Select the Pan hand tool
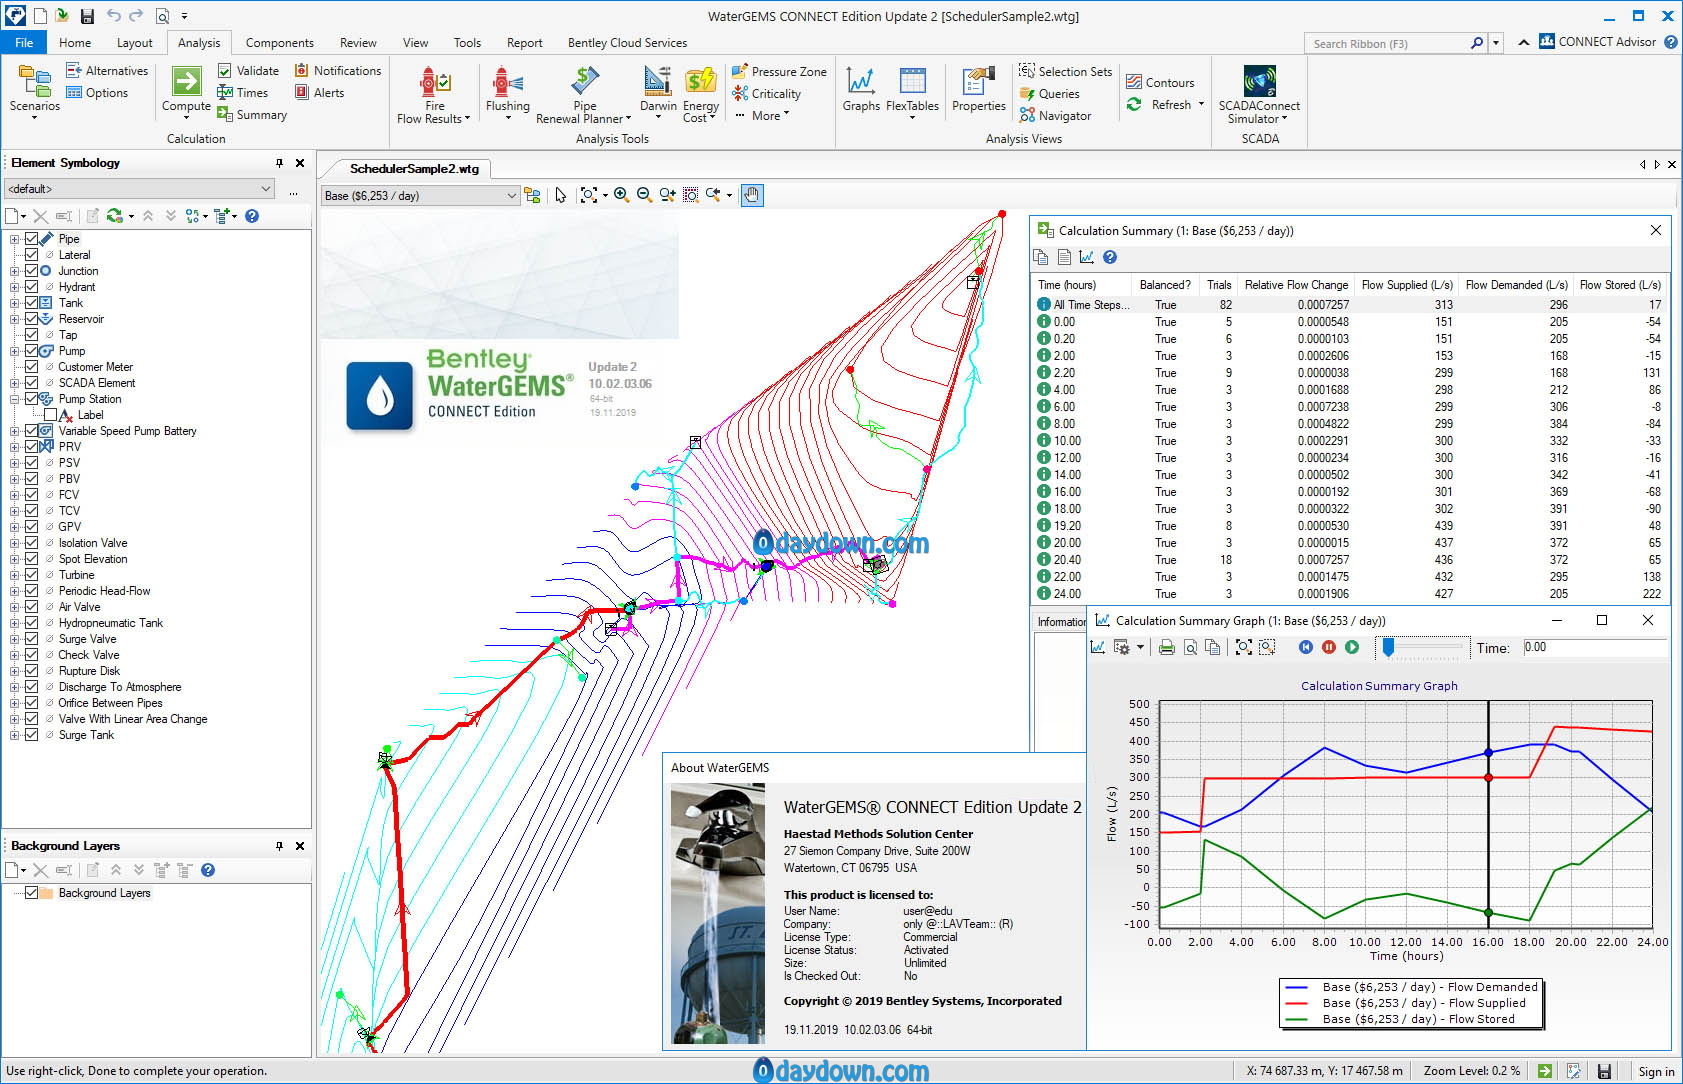This screenshot has width=1683, height=1084. [752, 195]
